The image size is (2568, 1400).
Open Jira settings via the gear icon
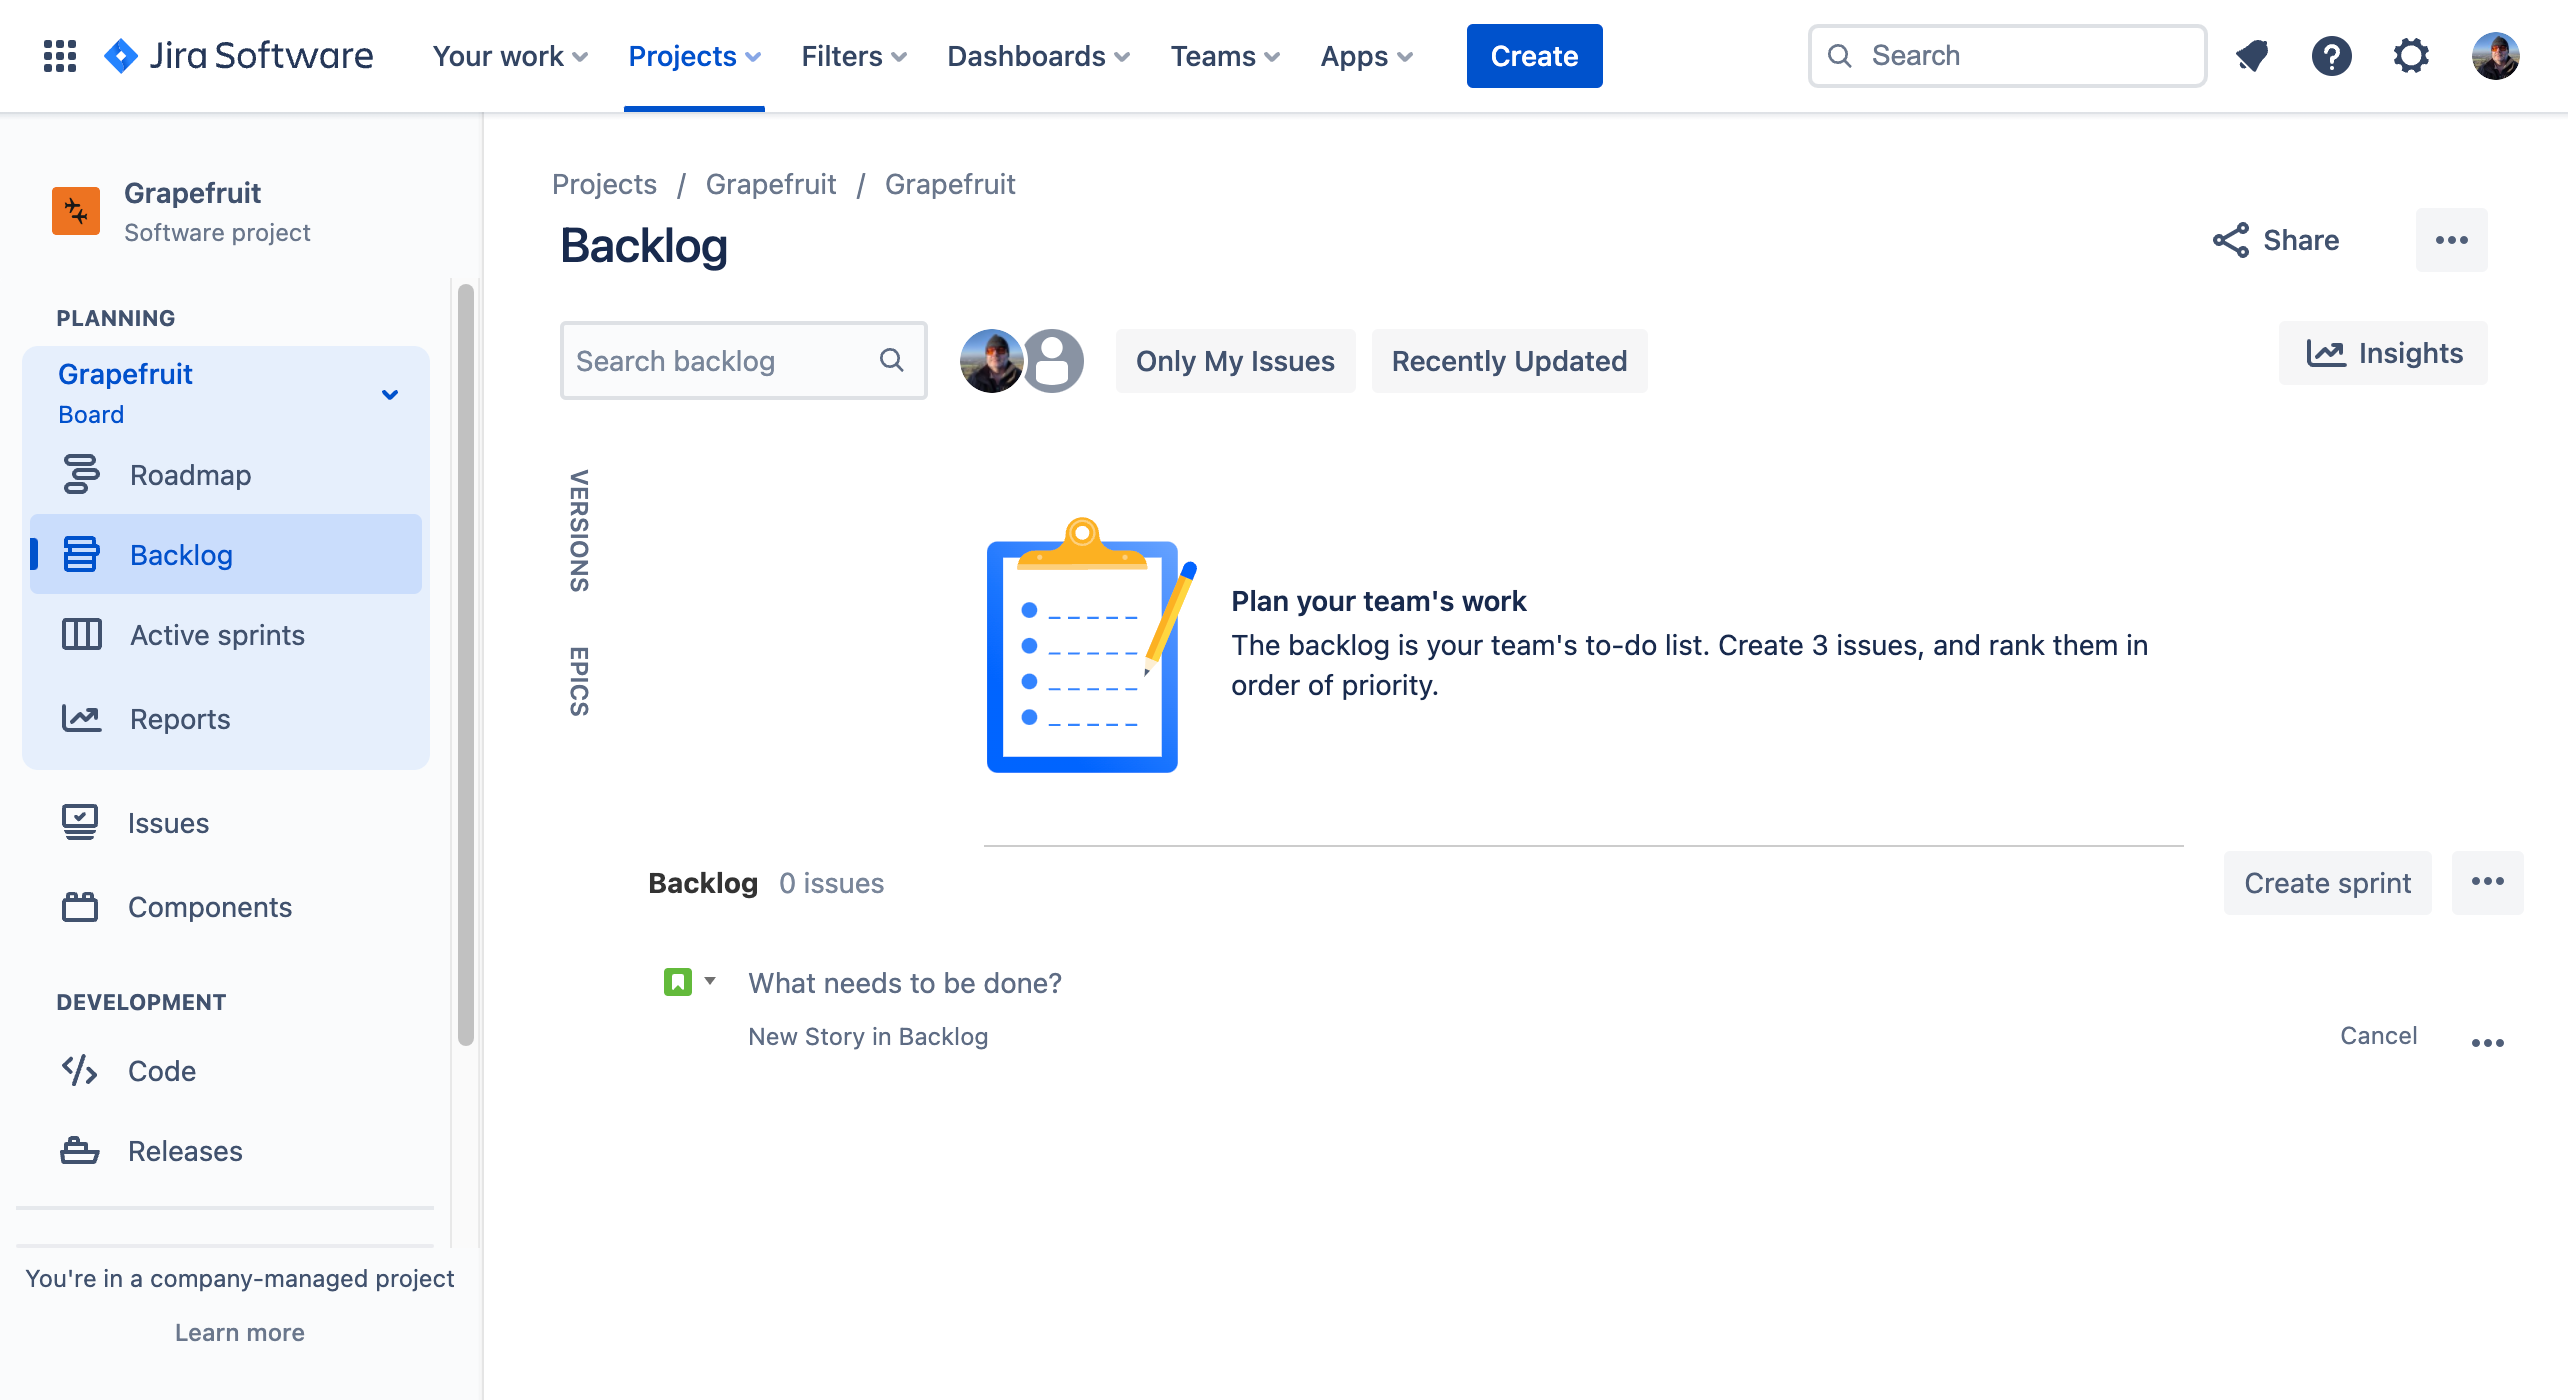(2411, 55)
